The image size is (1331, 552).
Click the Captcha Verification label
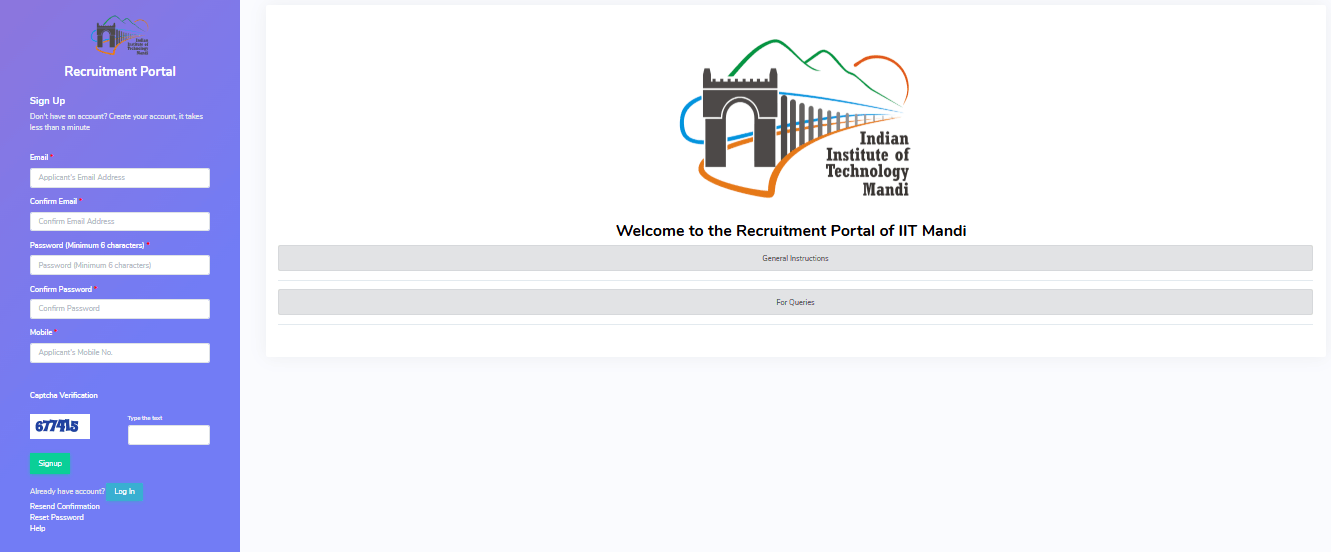pos(64,396)
